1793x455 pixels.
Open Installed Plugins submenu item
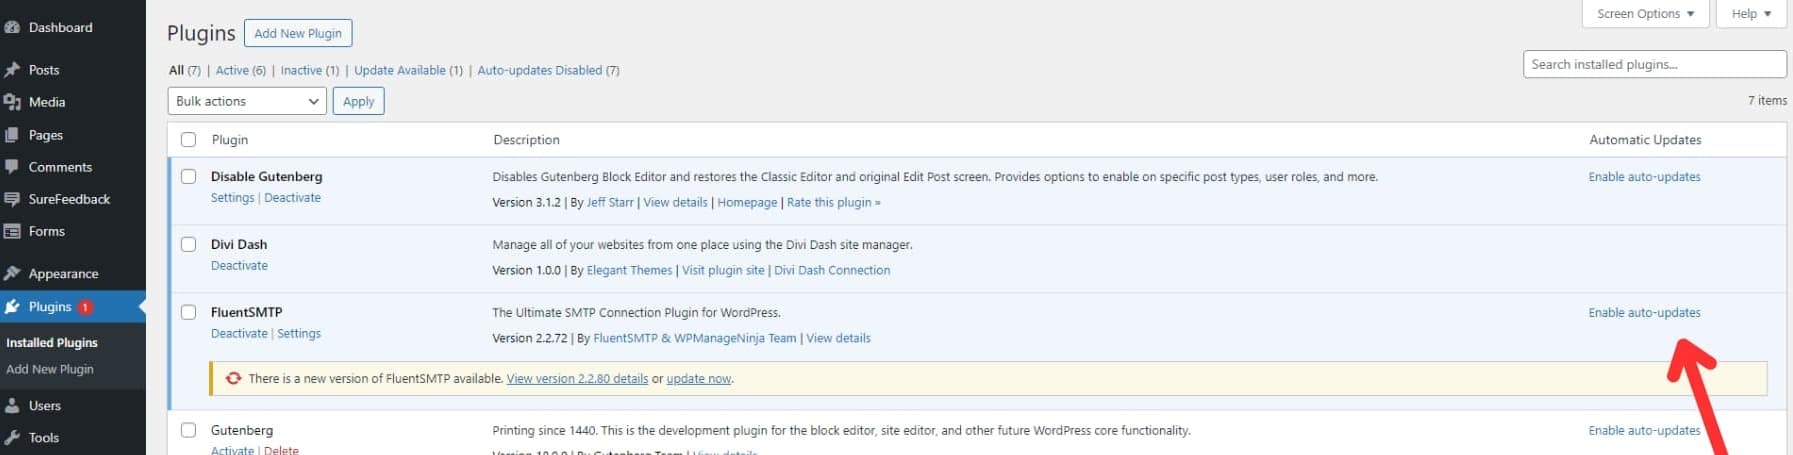(x=52, y=343)
